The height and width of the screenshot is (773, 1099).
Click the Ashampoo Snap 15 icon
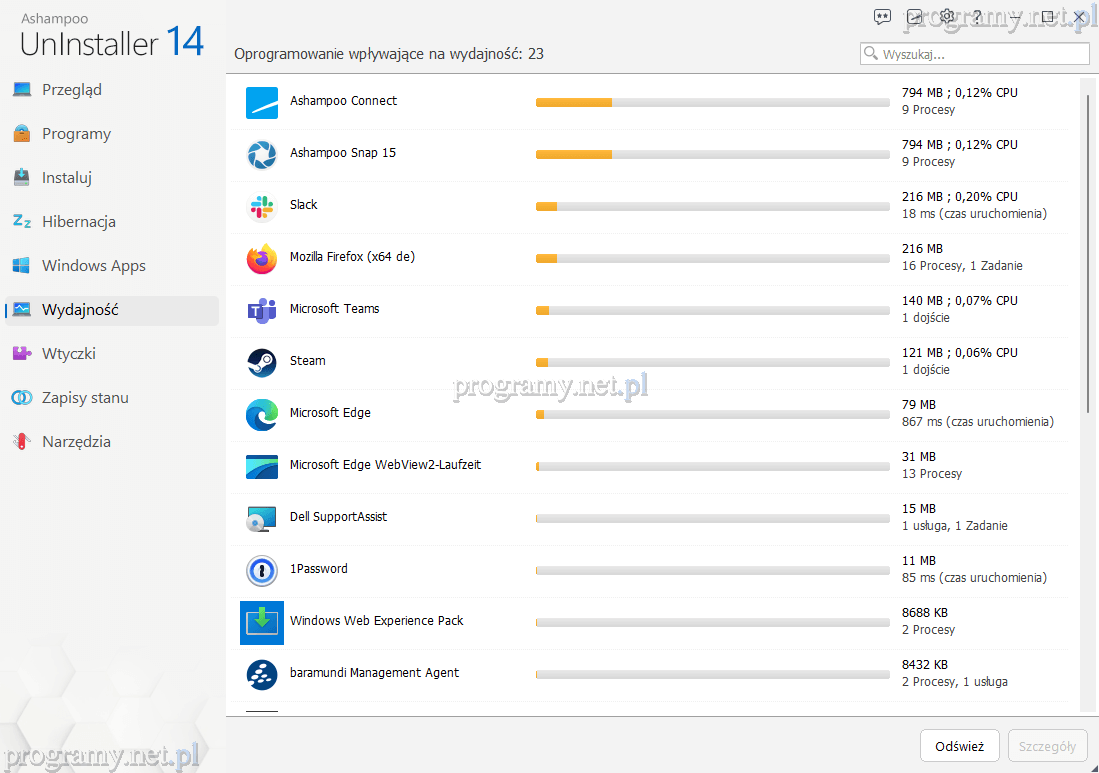[x=262, y=154]
